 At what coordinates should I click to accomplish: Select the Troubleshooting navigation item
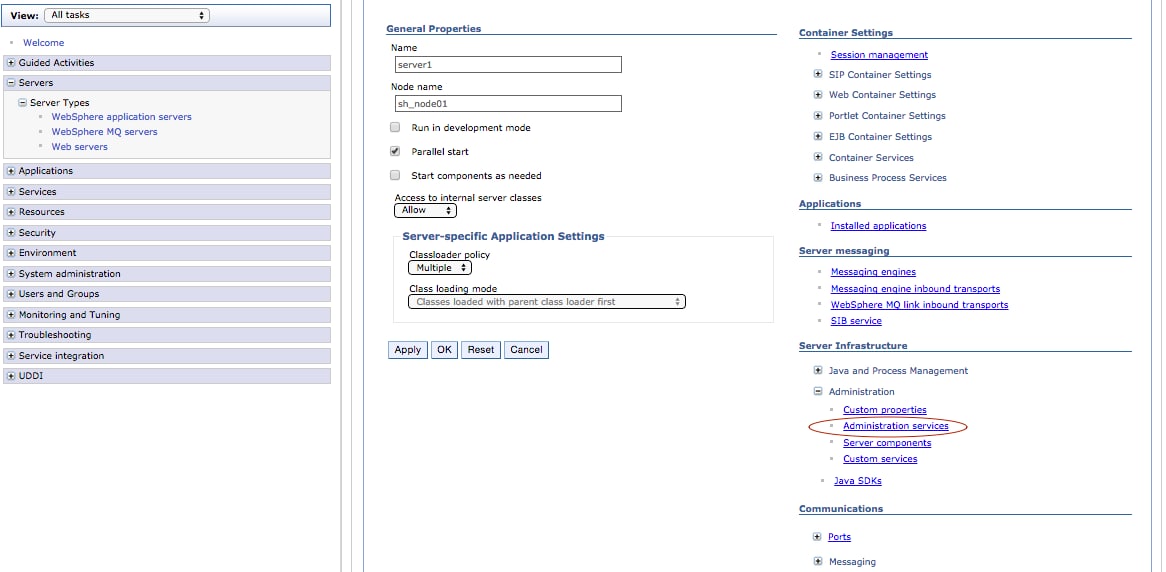point(55,335)
